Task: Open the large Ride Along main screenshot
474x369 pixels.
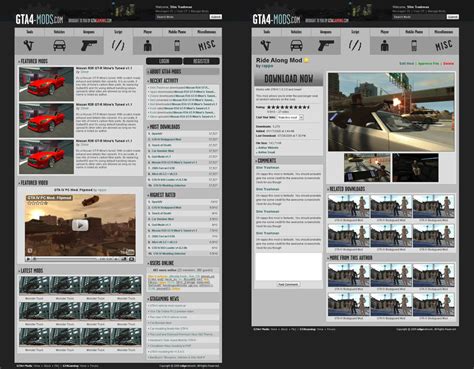Action: [391, 112]
